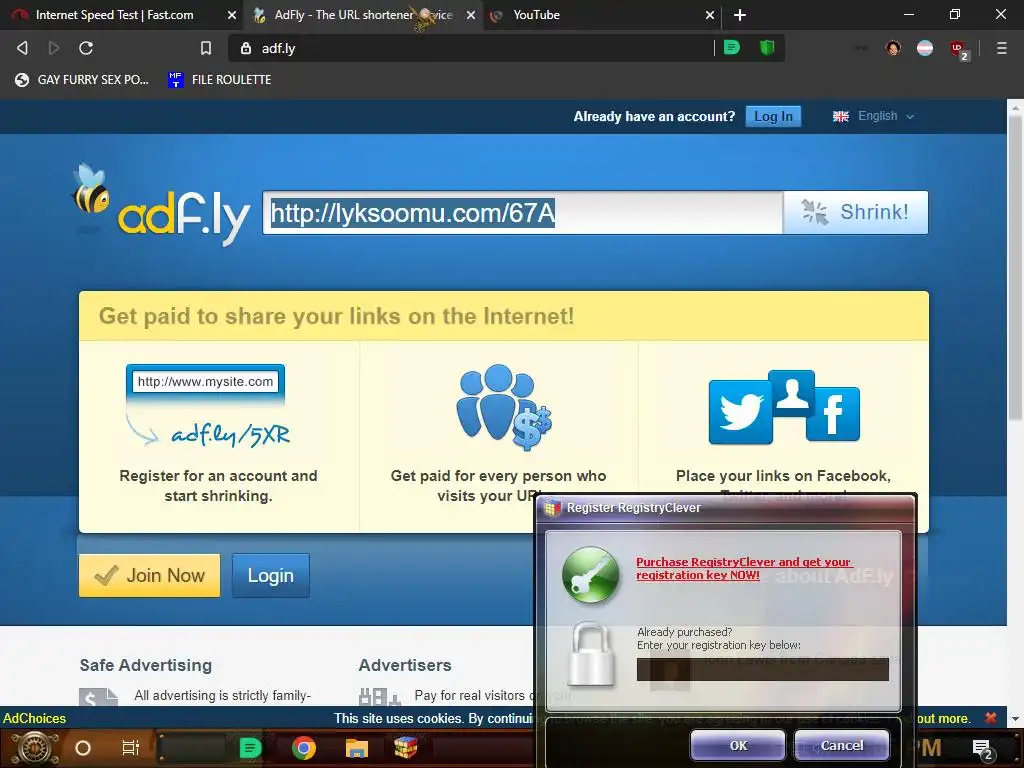This screenshot has width=1024, height=768.
Task: Click Purchase RegistryClever registration key link
Action: pos(744,568)
